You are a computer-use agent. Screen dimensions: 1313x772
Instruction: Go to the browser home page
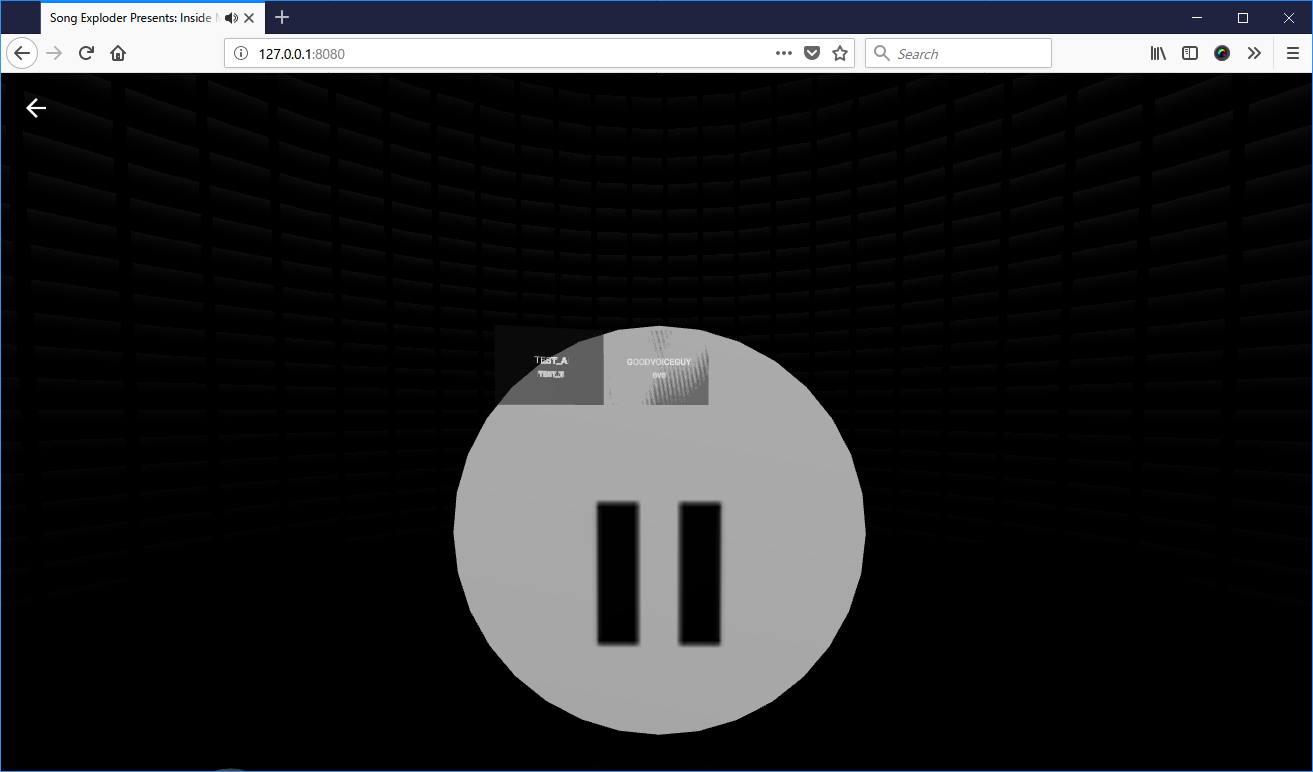pyautogui.click(x=118, y=54)
